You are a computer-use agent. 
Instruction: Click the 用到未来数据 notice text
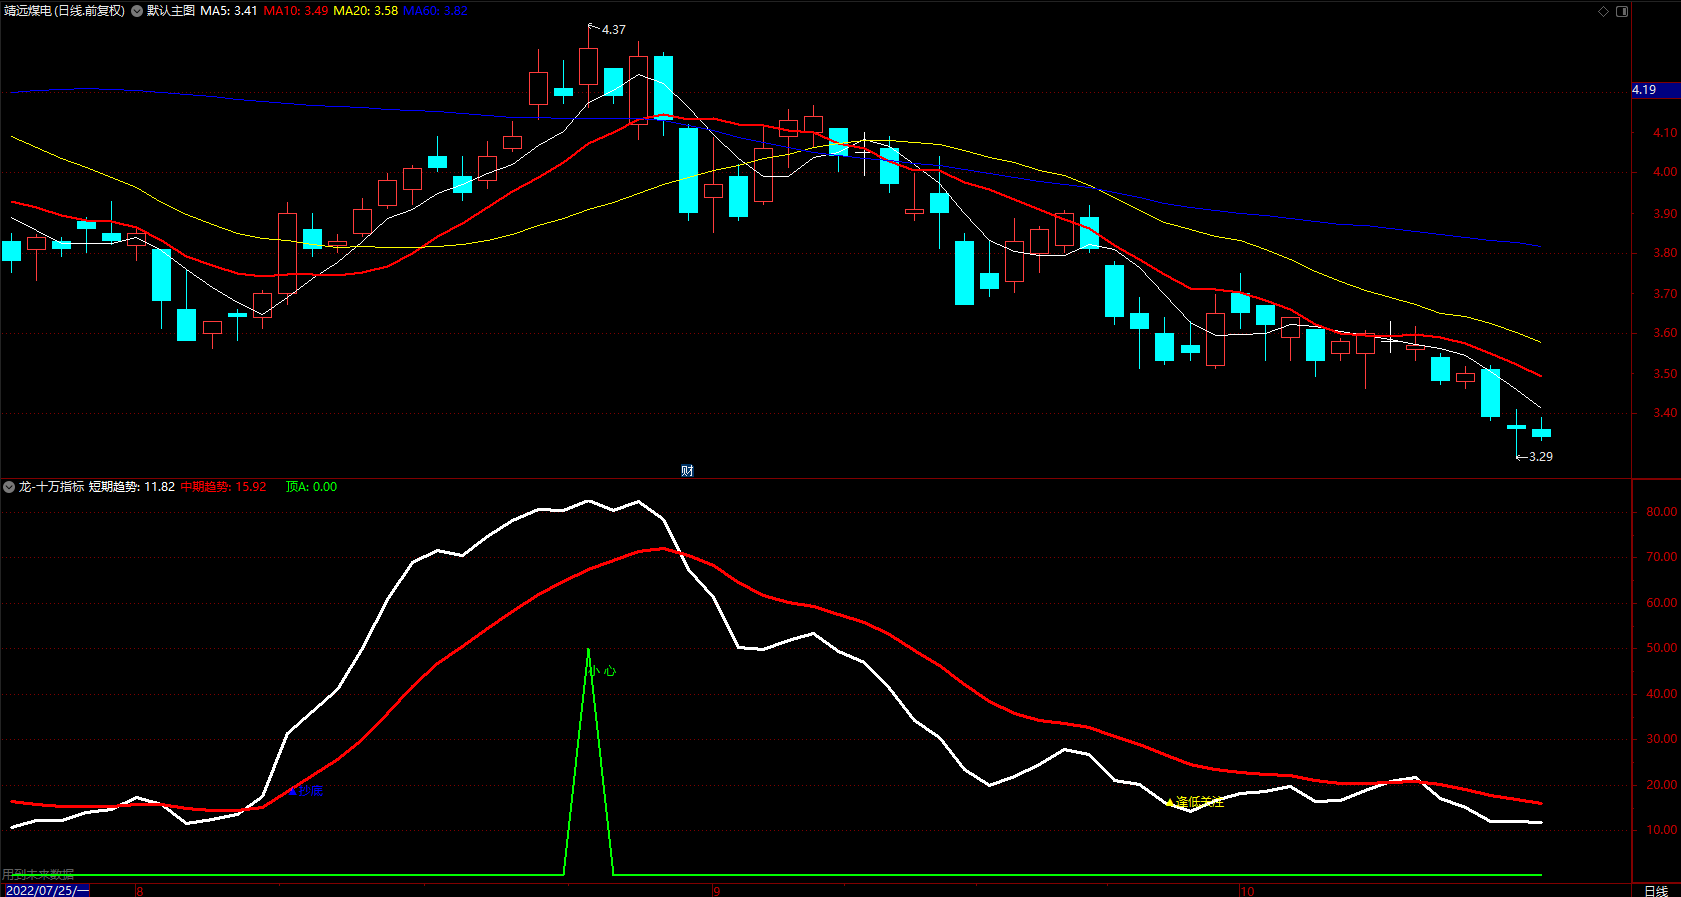38,875
